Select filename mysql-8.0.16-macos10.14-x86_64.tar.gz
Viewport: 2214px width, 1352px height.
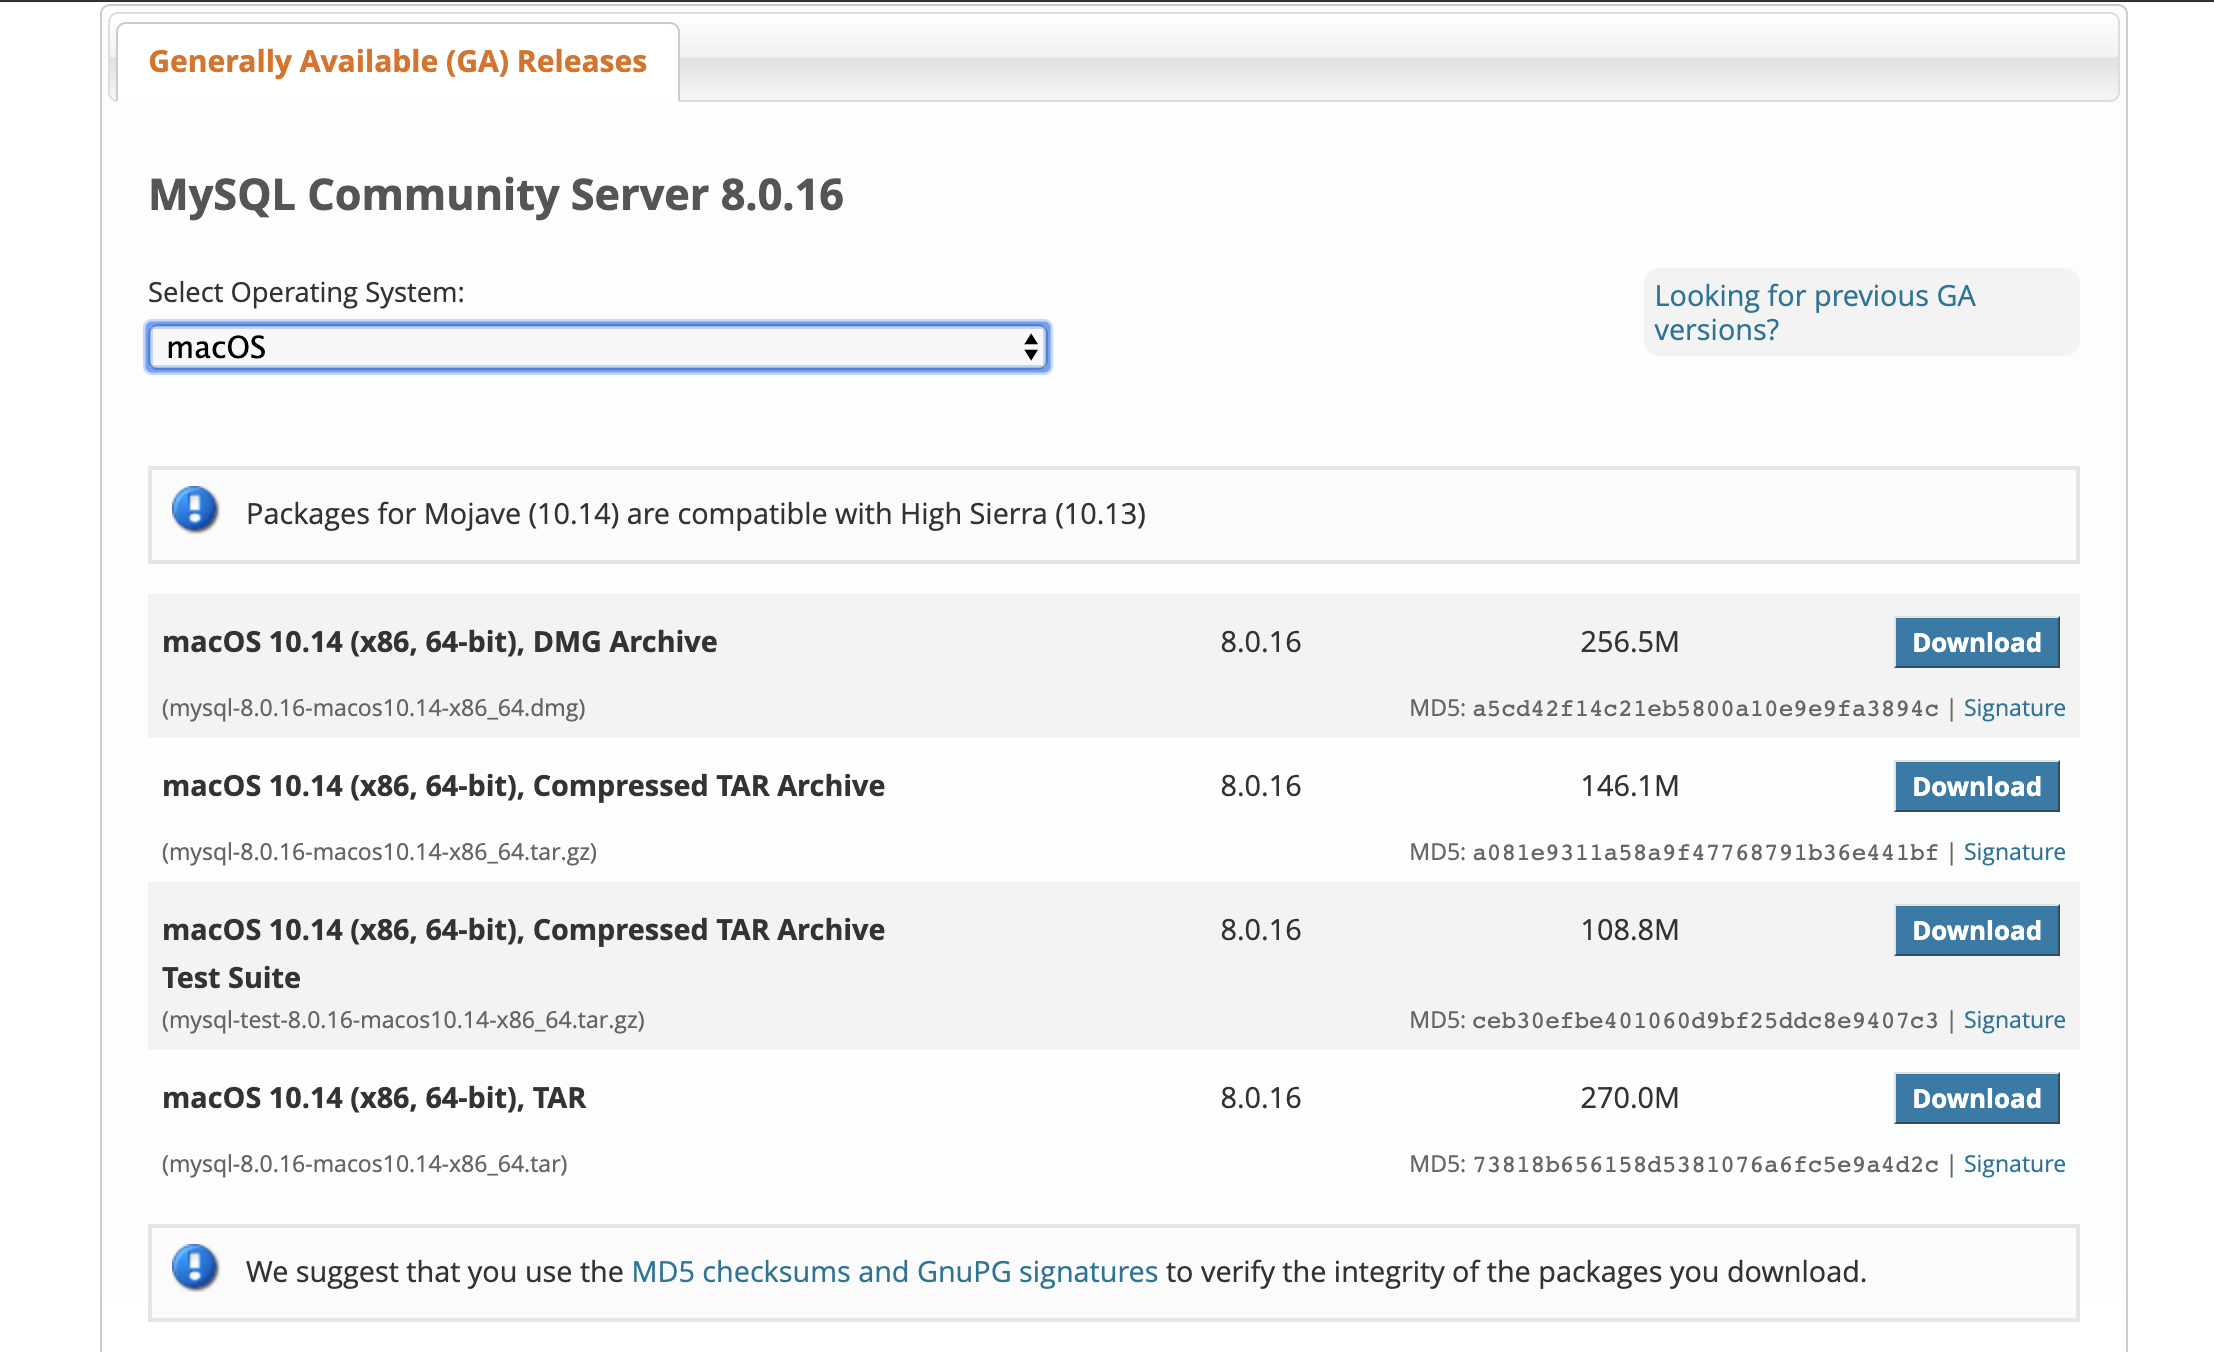tap(380, 852)
